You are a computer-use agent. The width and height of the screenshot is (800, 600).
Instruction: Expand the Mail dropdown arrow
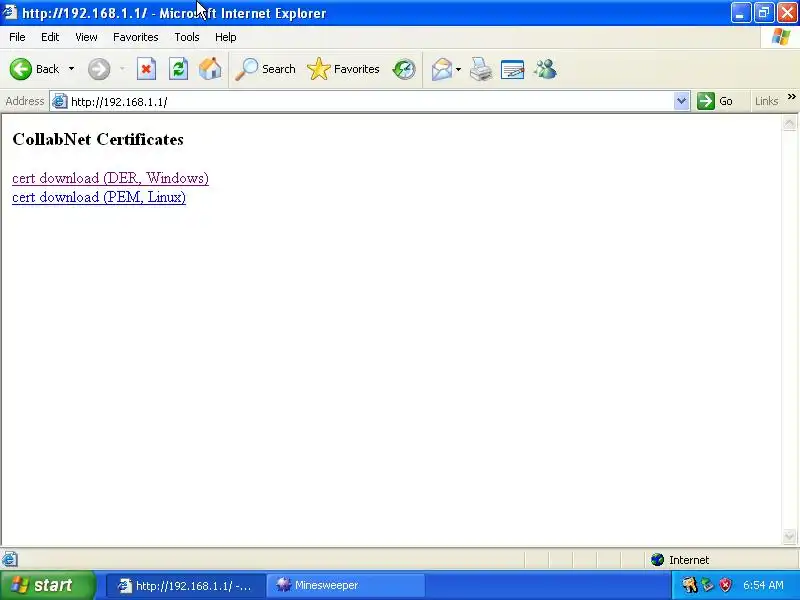coord(458,69)
